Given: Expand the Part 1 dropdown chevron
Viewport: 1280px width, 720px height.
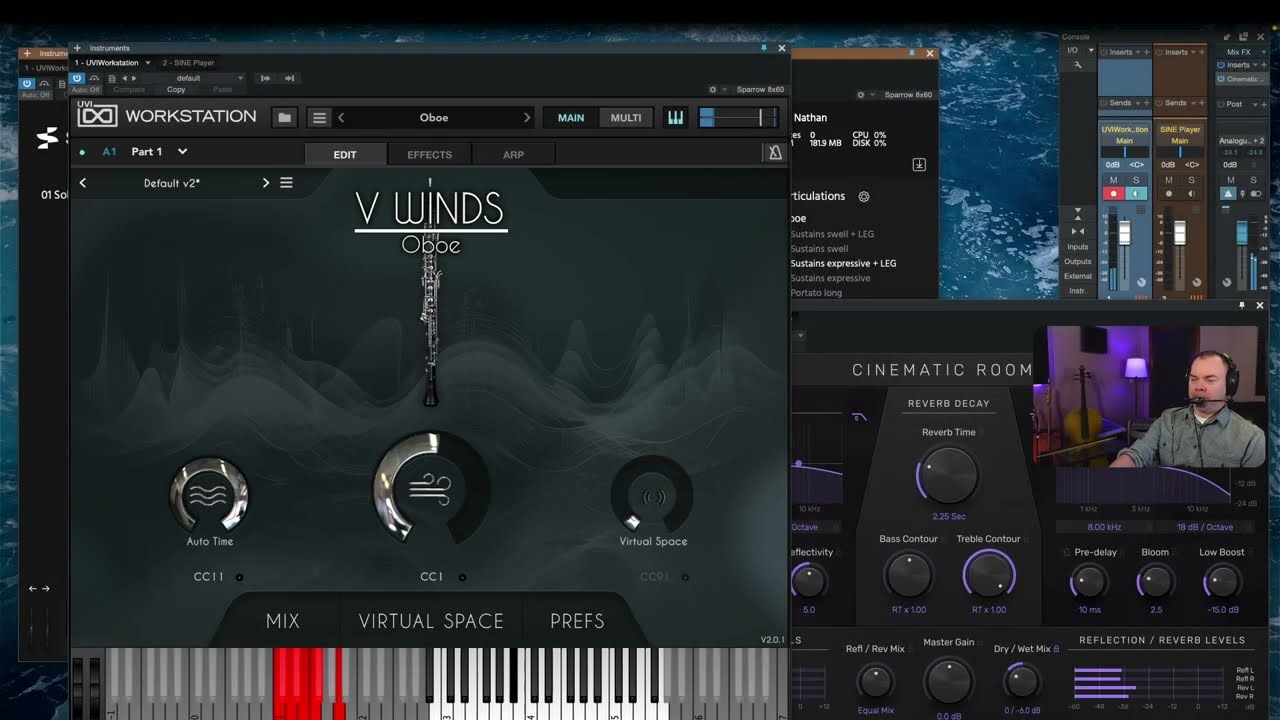Looking at the screenshot, I should (x=182, y=152).
